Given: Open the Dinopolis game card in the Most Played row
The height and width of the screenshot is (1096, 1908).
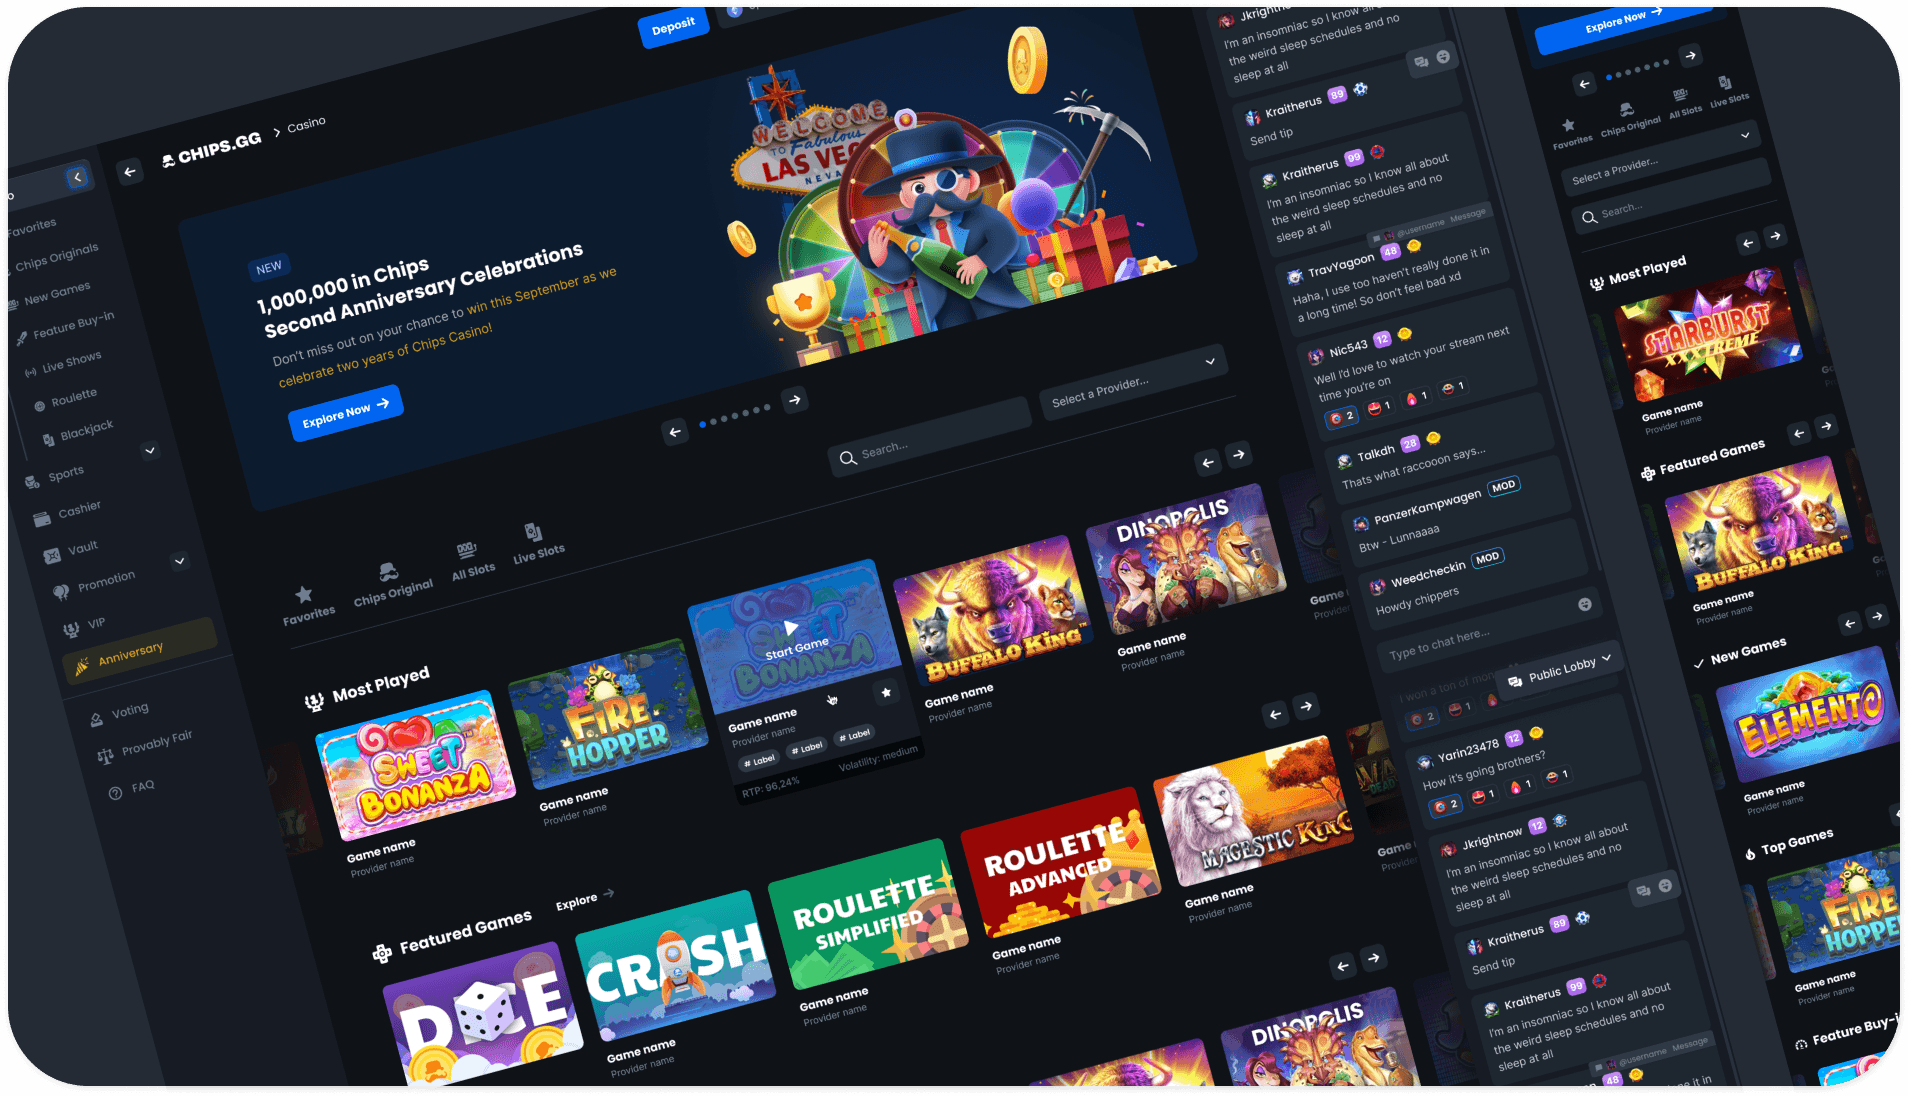Looking at the screenshot, I should click(x=1186, y=560).
